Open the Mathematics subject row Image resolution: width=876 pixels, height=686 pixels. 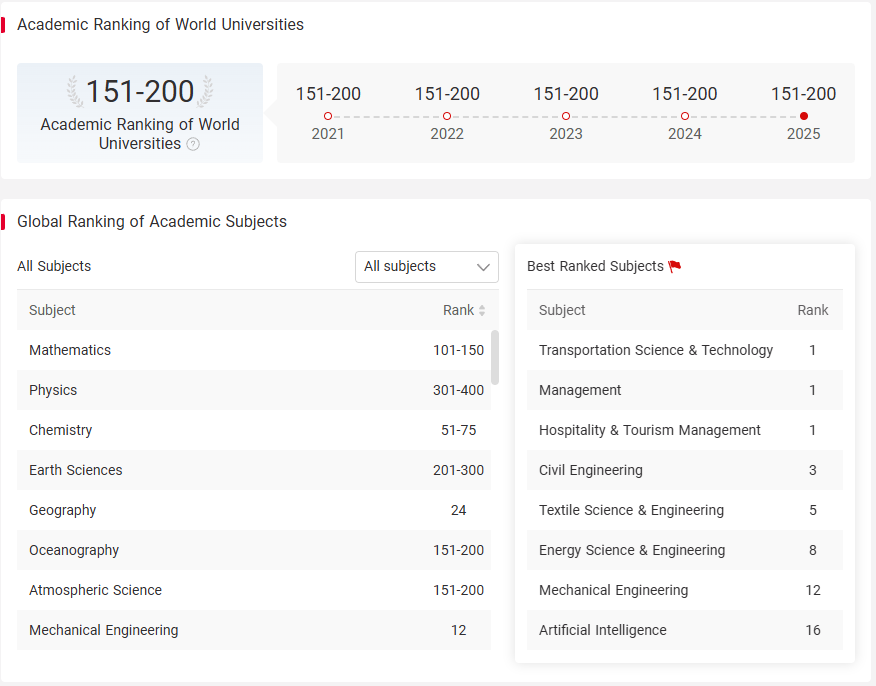coord(254,350)
